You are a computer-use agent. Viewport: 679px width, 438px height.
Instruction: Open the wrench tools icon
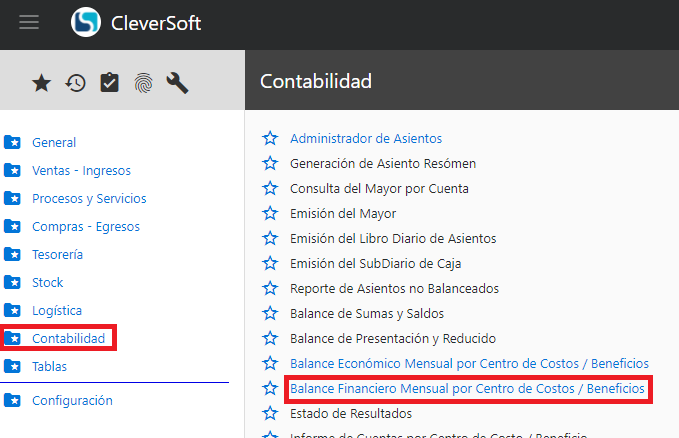[177, 83]
